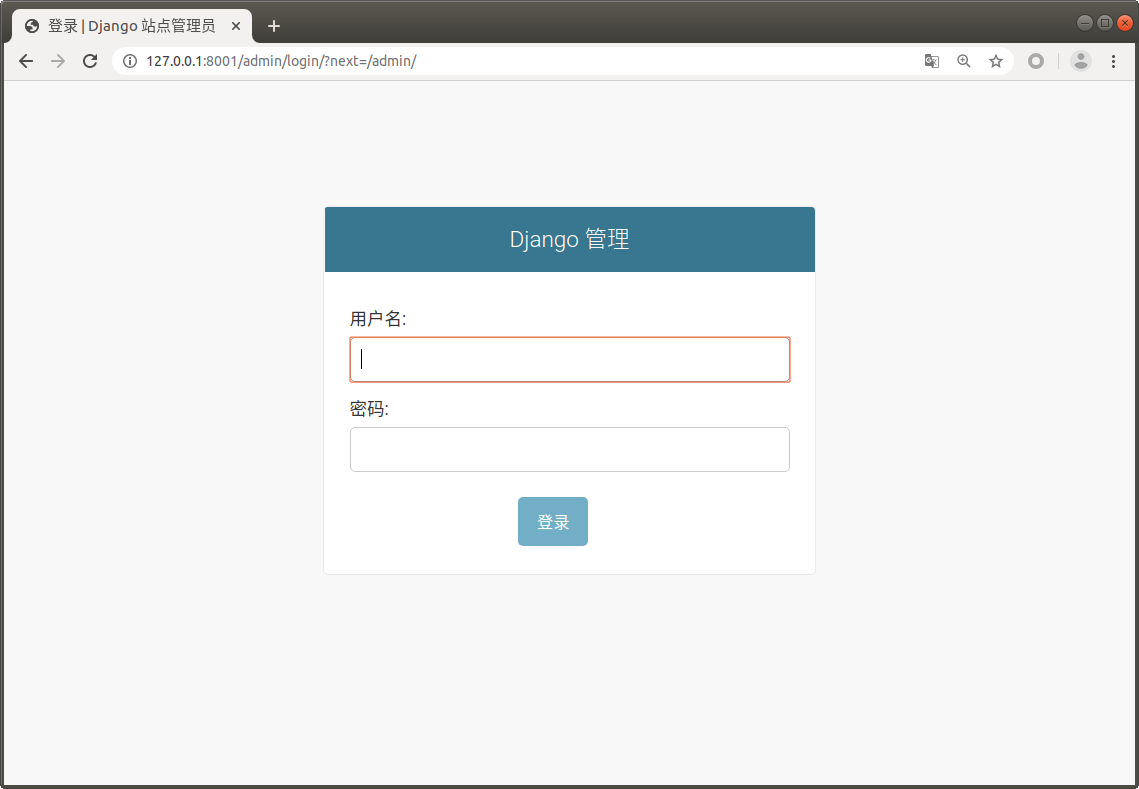Select the 登录 | Django 站点管理员 tab

(130, 26)
